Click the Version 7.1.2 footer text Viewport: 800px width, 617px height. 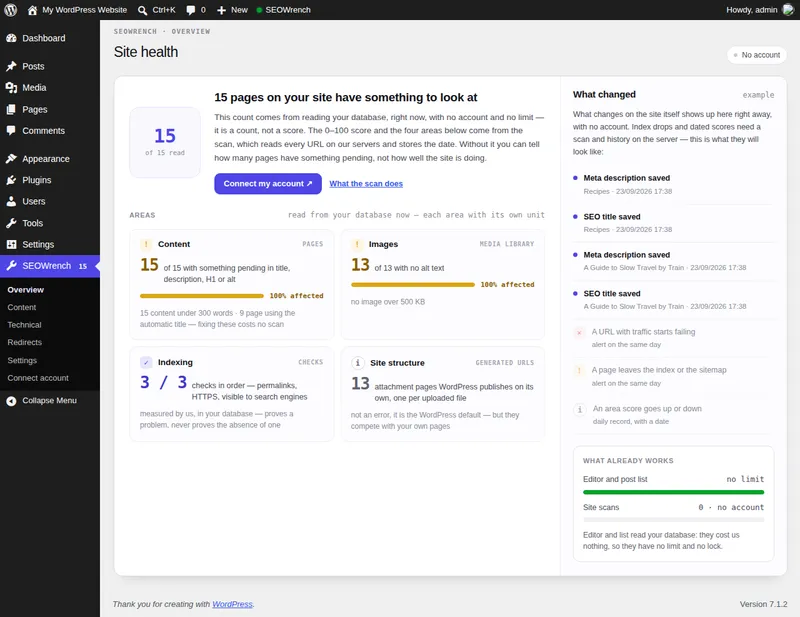(x=763, y=604)
